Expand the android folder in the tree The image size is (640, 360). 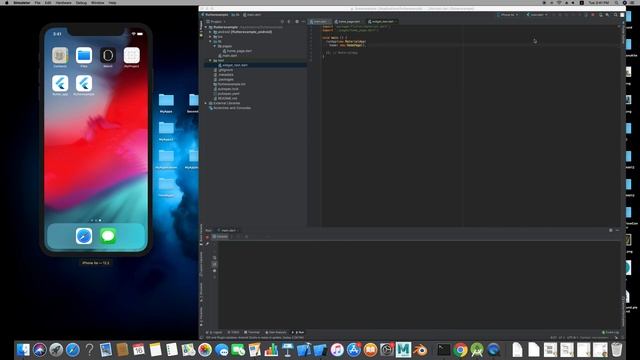(x=211, y=32)
